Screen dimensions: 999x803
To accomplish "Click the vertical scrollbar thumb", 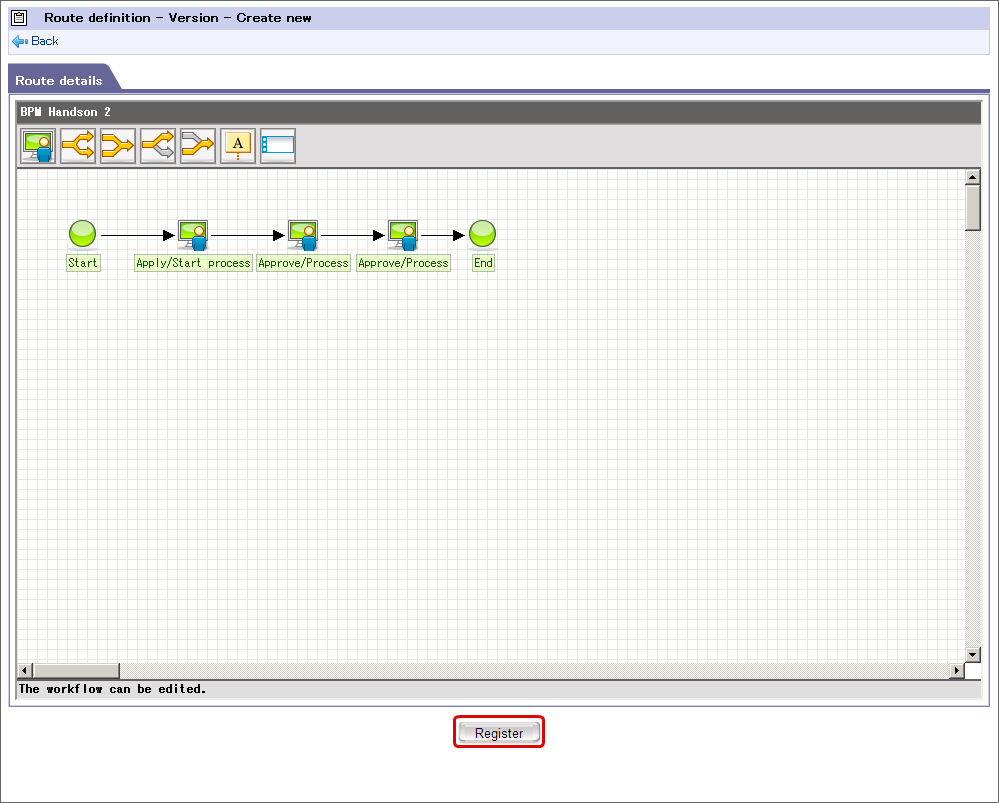I will pyautogui.click(x=972, y=207).
